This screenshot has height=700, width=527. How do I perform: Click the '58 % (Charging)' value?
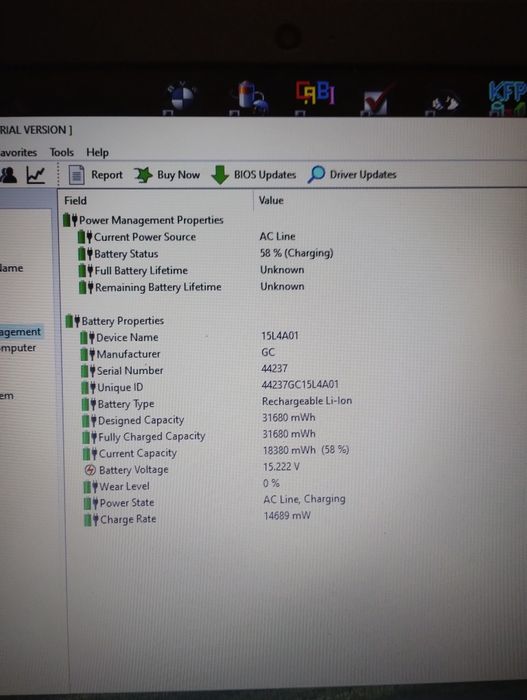297,253
